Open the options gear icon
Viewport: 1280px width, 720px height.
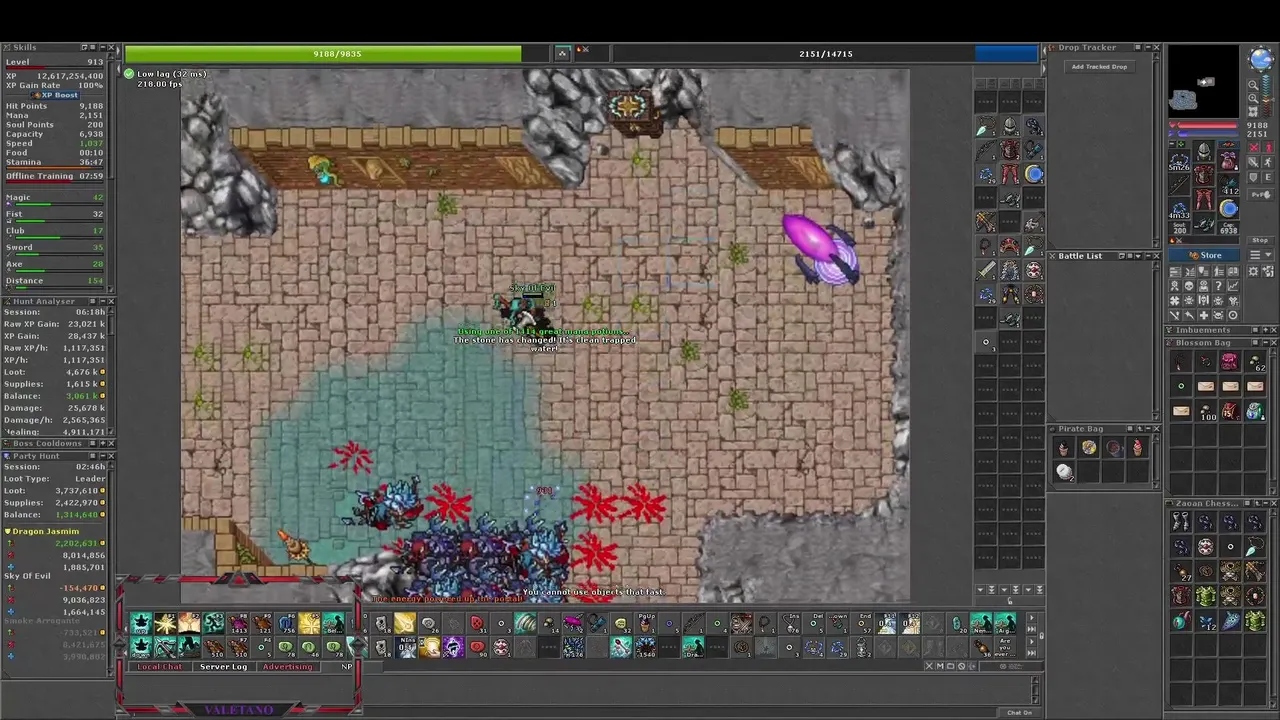1253,272
